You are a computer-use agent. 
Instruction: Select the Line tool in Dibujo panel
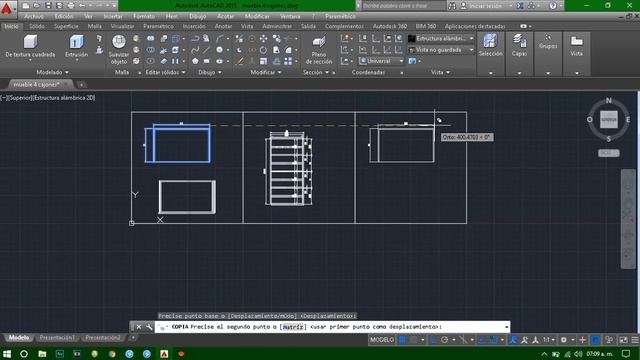[x=207, y=50]
